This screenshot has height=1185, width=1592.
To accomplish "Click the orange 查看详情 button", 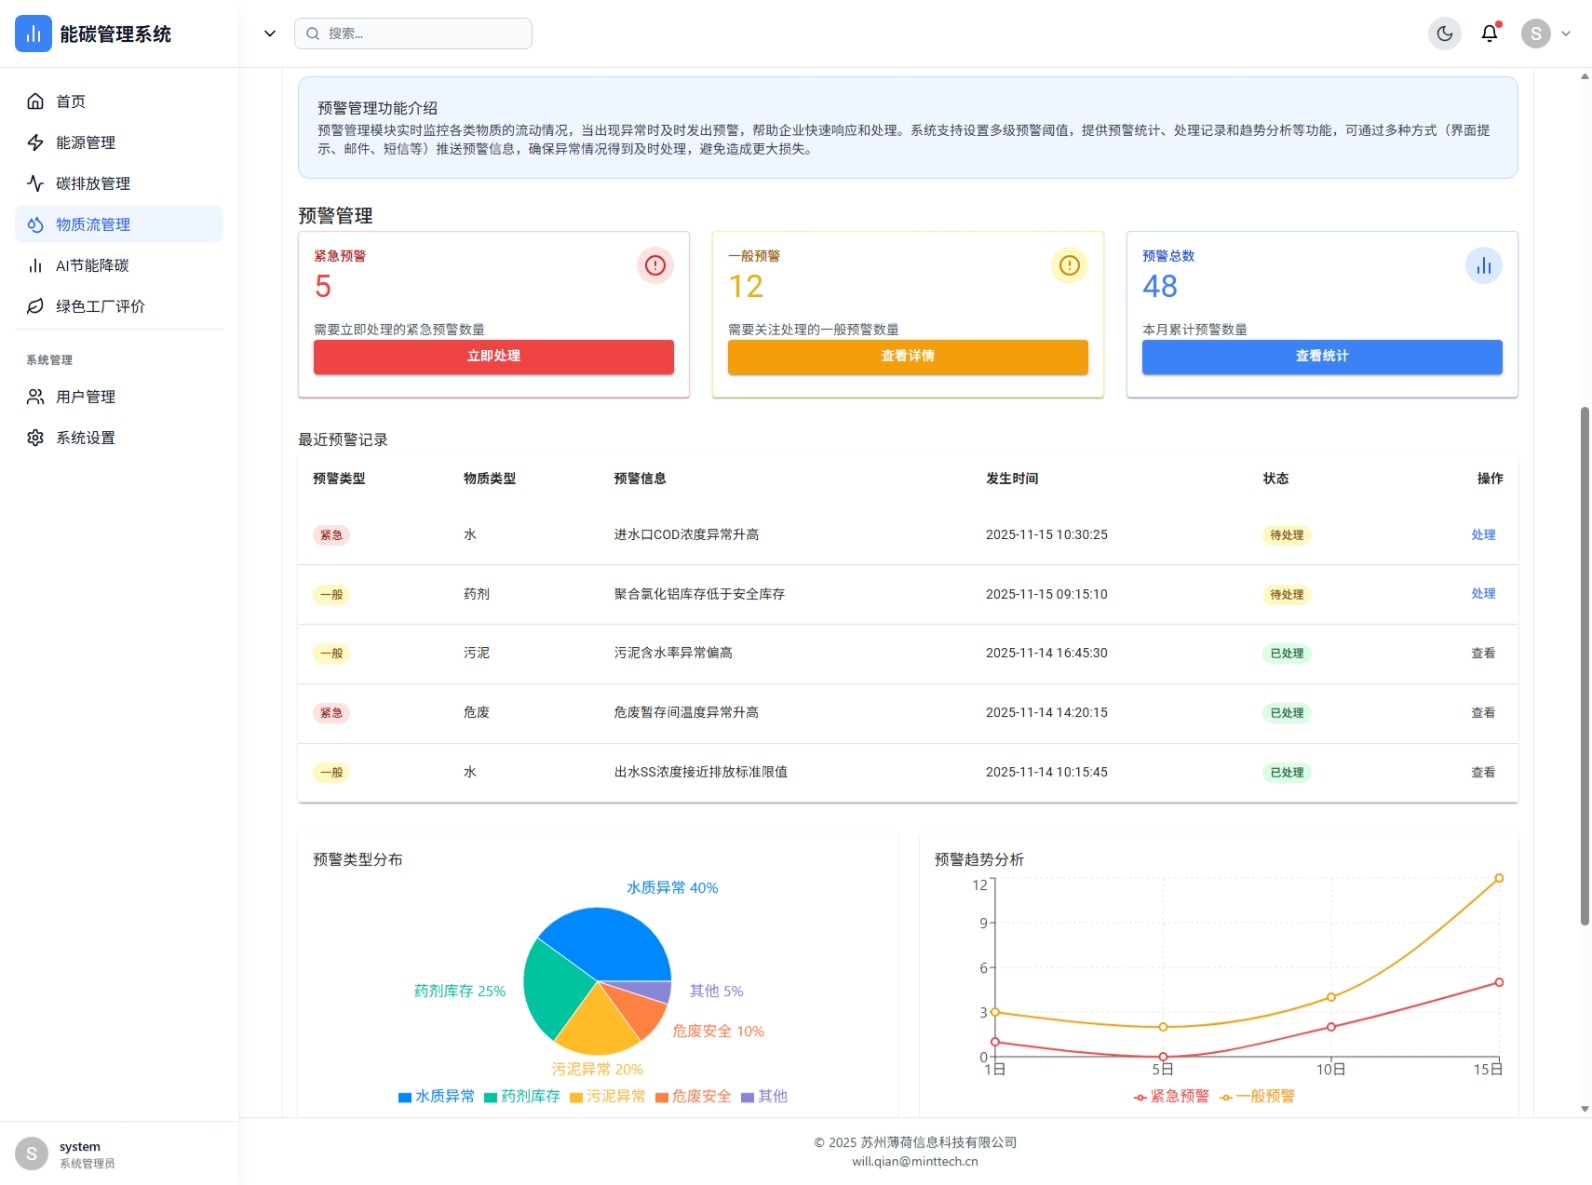I will coord(908,357).
